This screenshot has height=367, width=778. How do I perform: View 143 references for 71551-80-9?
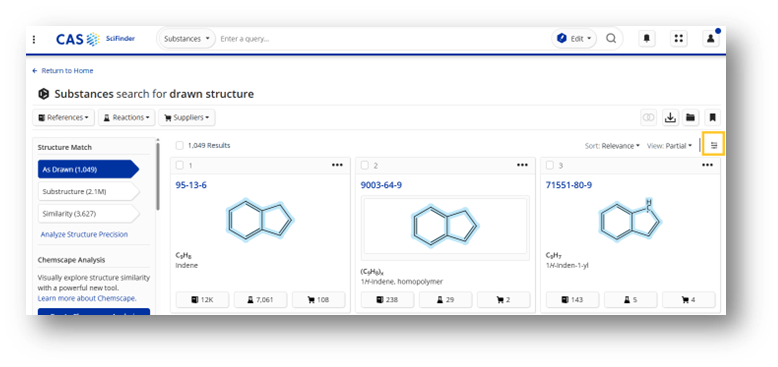pos(573,300)
